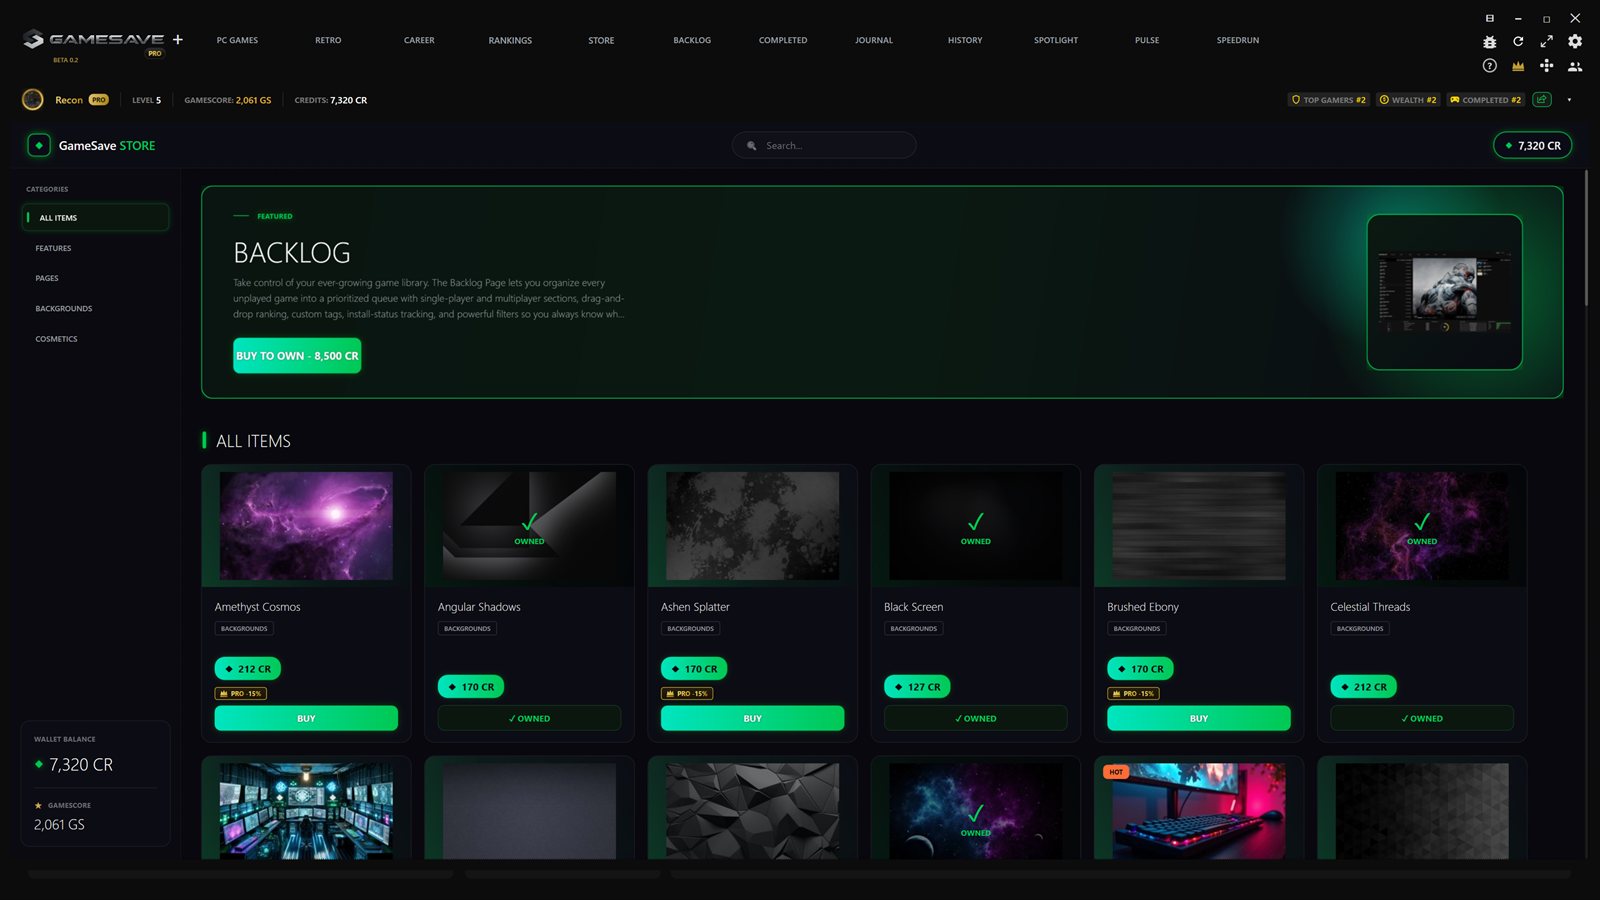Click the green share profile icon
Image resolution: width=1600 pixels, height=900 pixels.
[1542, 100]
